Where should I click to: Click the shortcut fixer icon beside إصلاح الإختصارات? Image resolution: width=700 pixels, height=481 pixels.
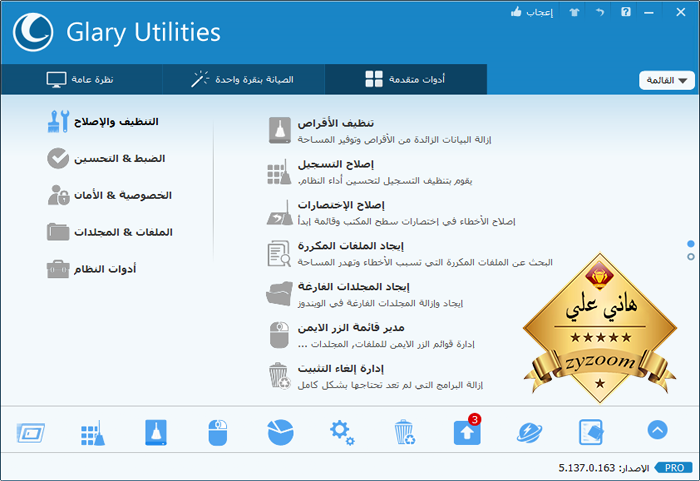tap(280, 213)
